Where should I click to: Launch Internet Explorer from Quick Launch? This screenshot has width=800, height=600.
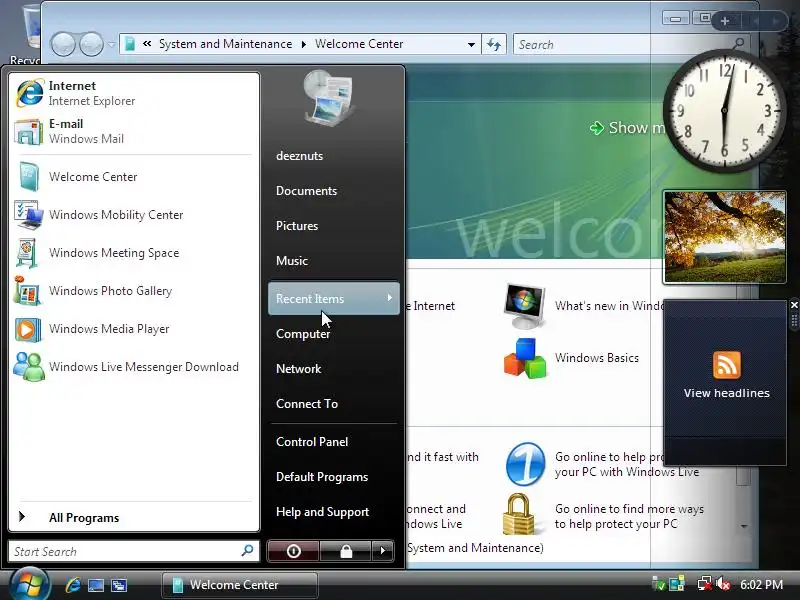click(x=72, y=585)
